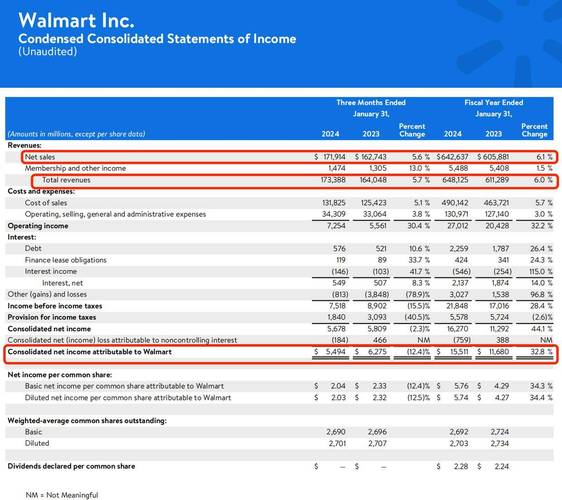Click the operating income value 7,254
562x500 pixels.
337,226
